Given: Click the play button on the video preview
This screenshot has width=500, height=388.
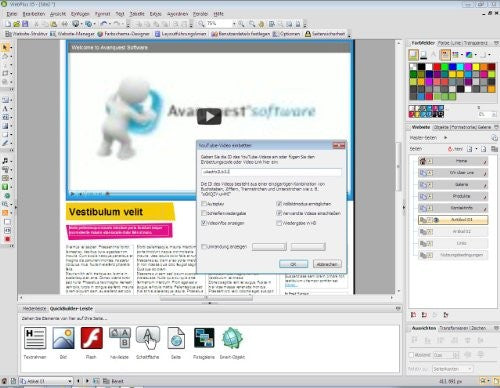Looking at the screenshot, I should pos(209,117).
